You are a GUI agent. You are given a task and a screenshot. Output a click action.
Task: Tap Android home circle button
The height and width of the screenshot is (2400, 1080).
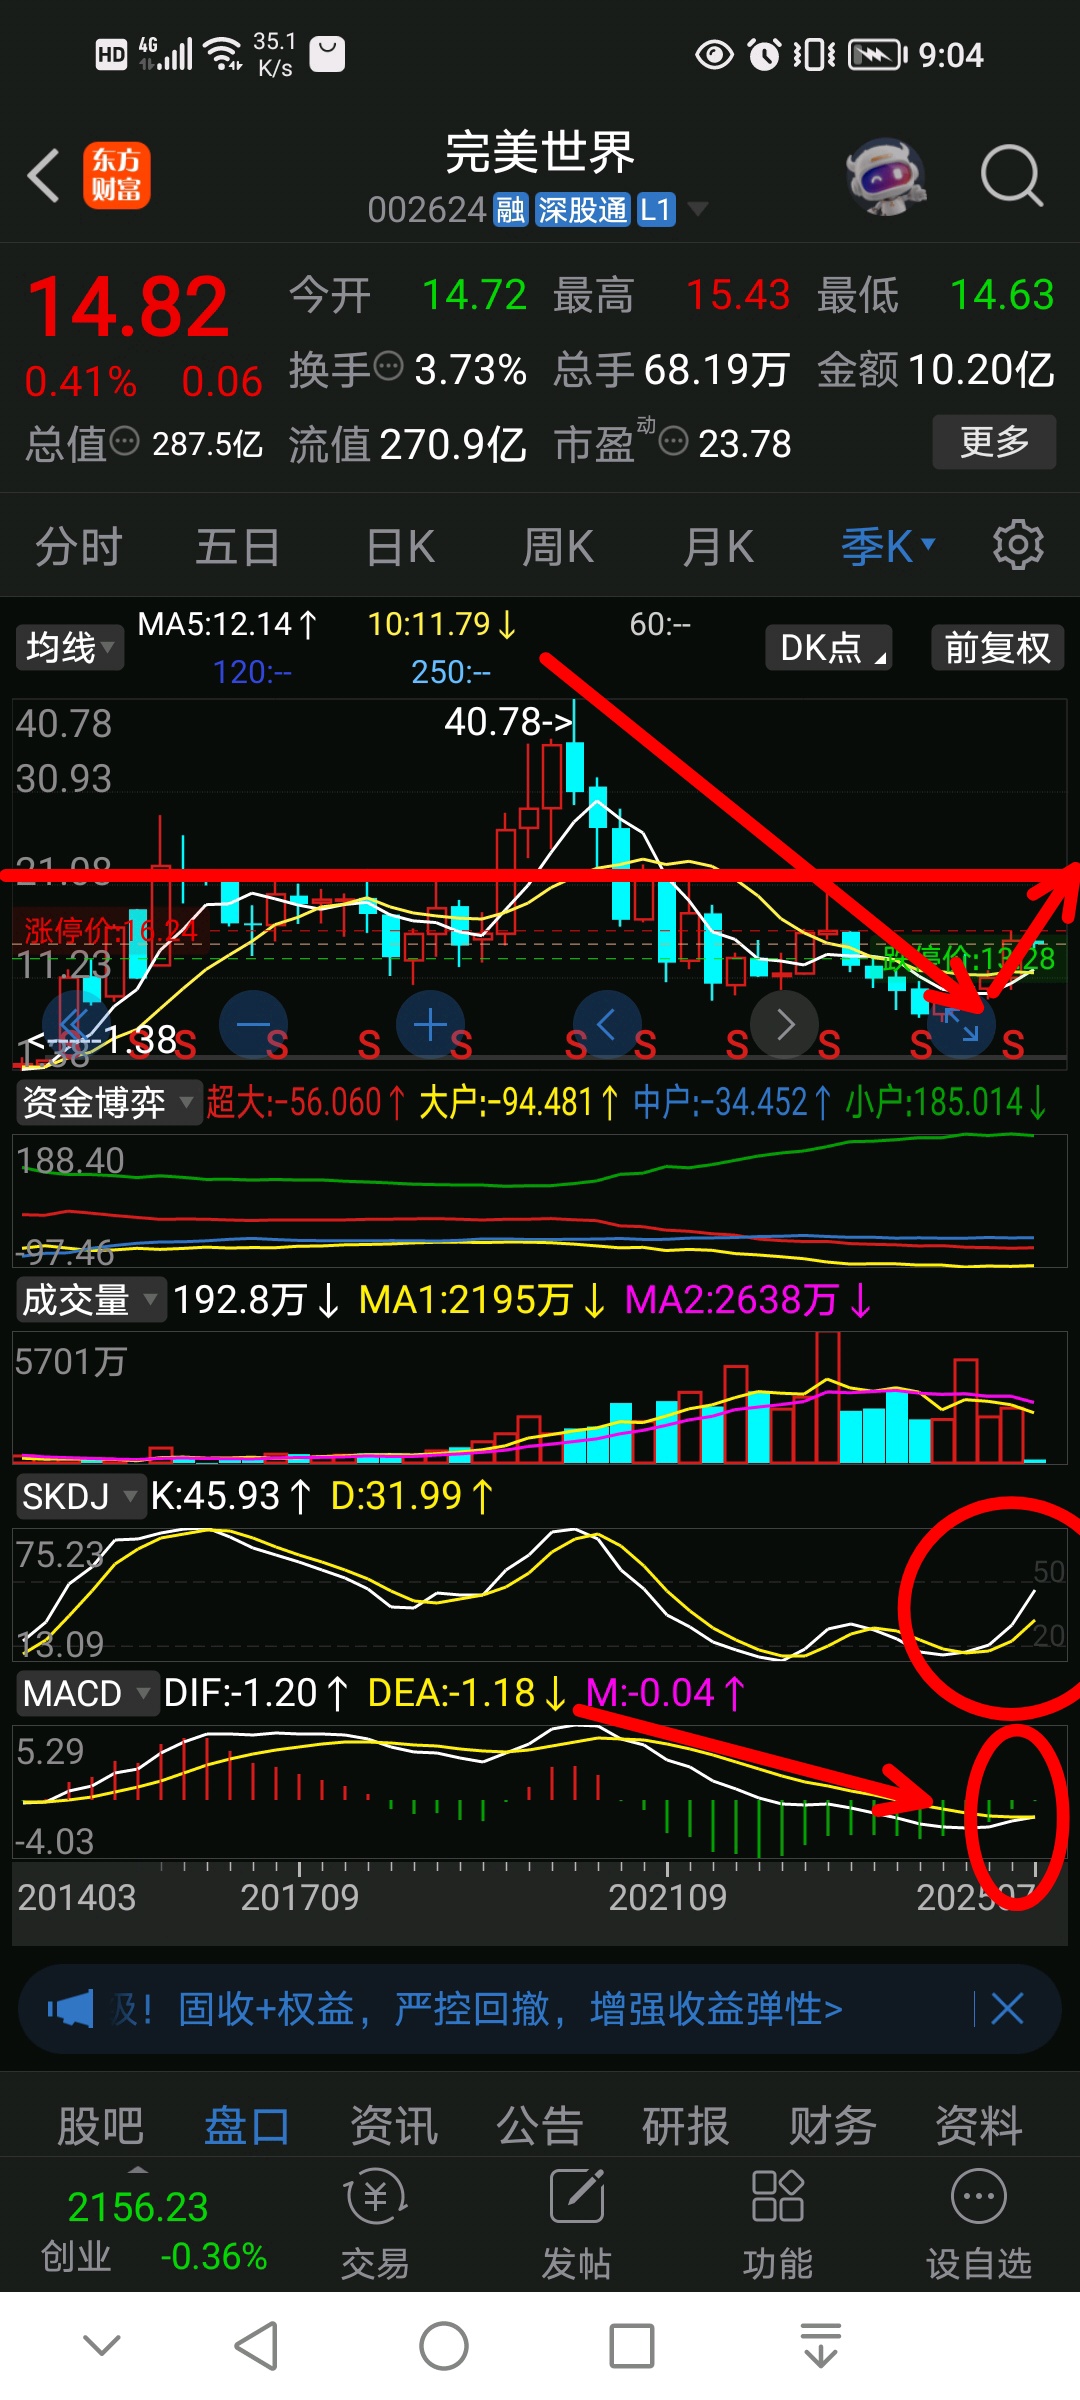click(444, 2345)
